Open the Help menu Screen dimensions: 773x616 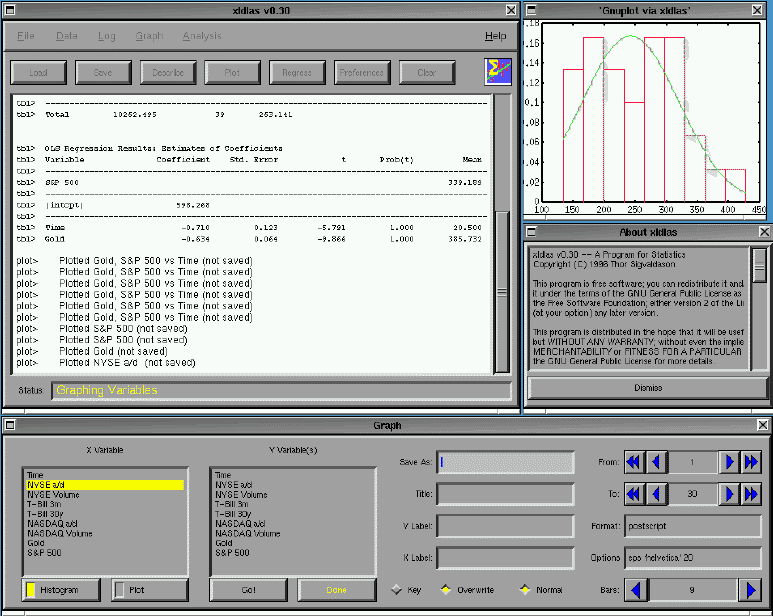pyautogui.click(x=495, y=36)
